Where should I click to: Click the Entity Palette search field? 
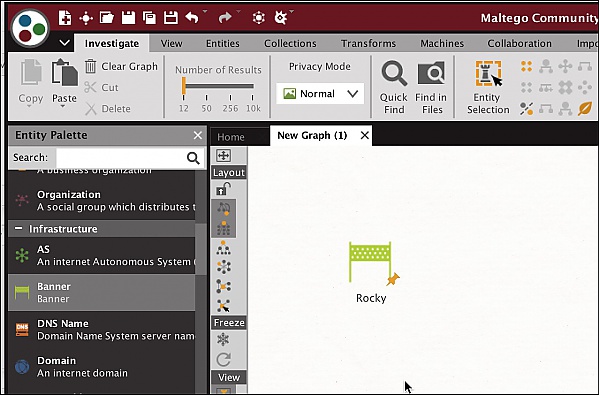tap(120, 157)
